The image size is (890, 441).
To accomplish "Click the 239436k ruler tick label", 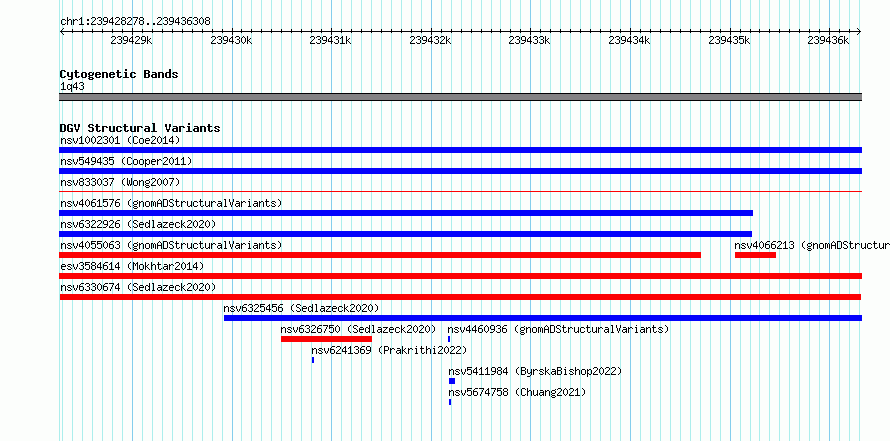I will (829, 40).
